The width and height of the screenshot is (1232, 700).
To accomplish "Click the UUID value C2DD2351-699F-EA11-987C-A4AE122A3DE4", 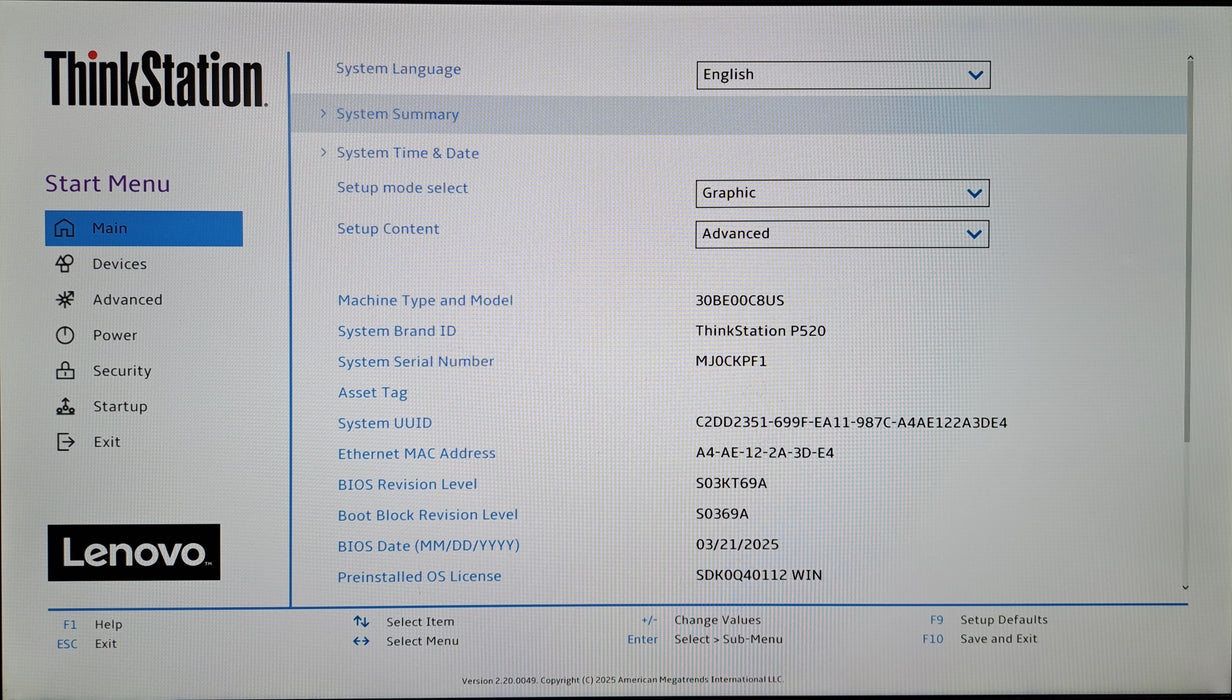I will pos(851,422).
